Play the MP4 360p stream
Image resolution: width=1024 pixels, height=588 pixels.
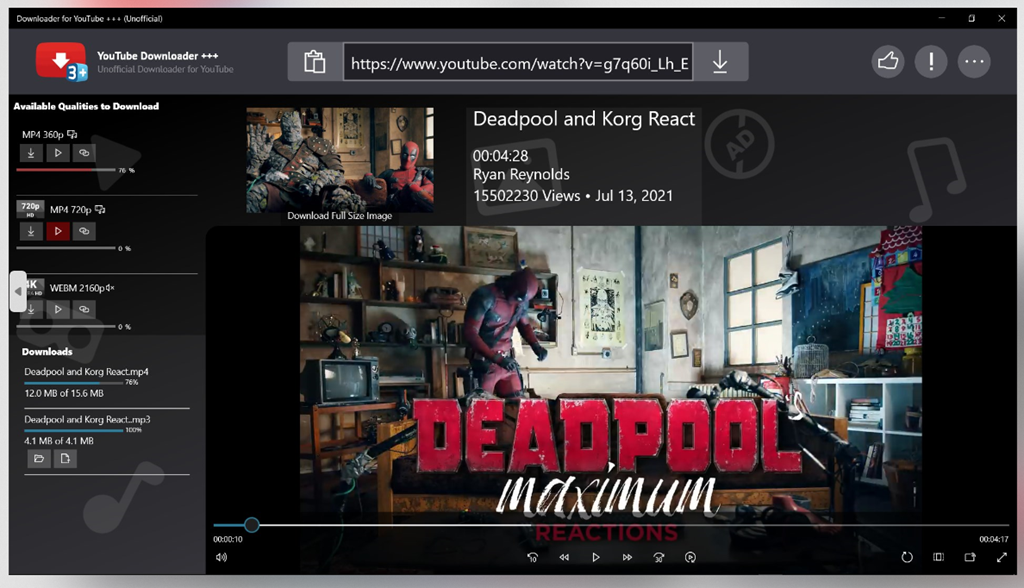pos(57,153)
